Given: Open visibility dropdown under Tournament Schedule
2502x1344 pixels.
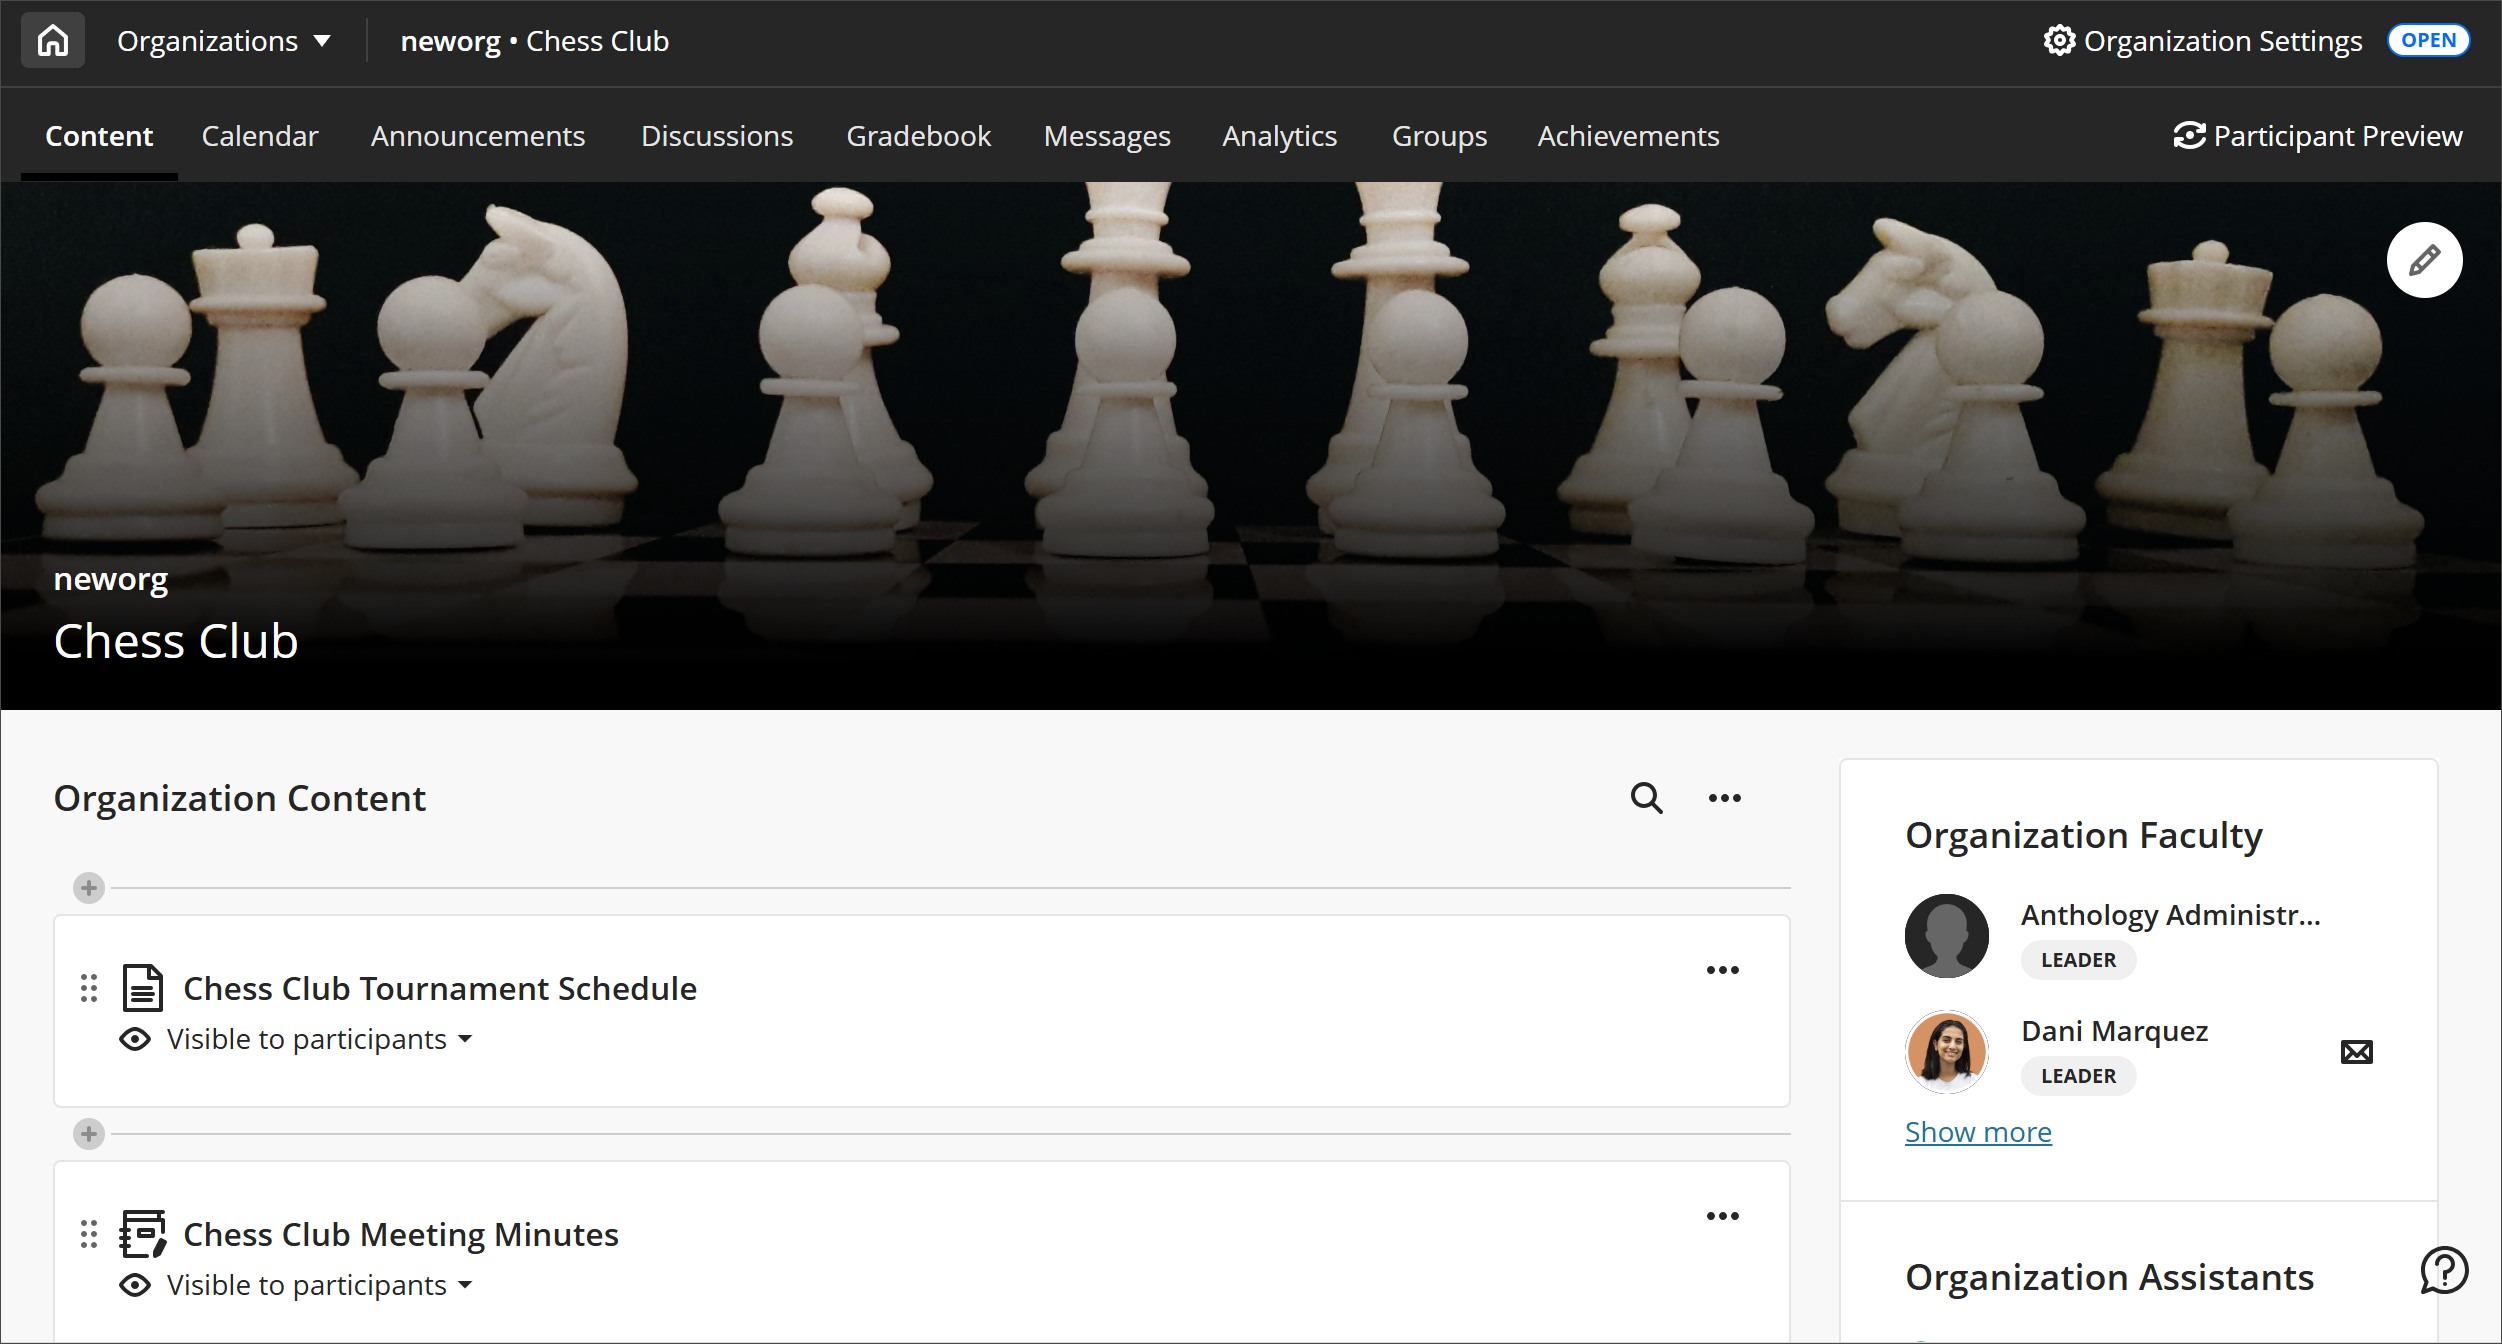Looking at the screenshot, I should (466, 1039).
